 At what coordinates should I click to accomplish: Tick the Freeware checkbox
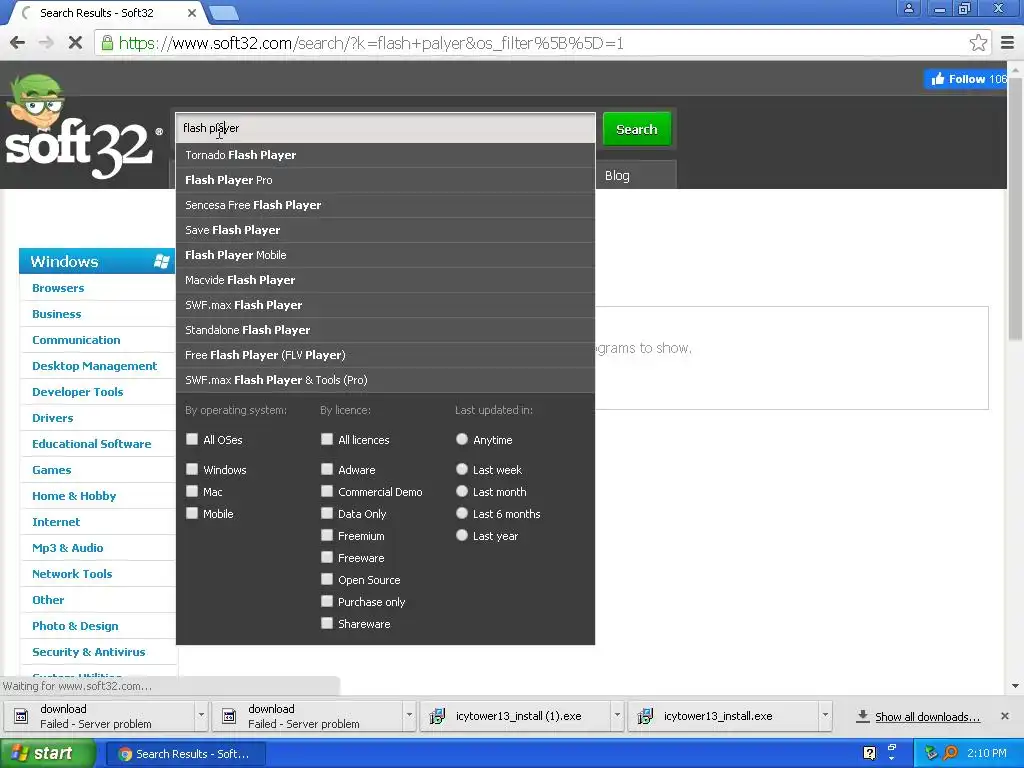[x=327, y=557]
